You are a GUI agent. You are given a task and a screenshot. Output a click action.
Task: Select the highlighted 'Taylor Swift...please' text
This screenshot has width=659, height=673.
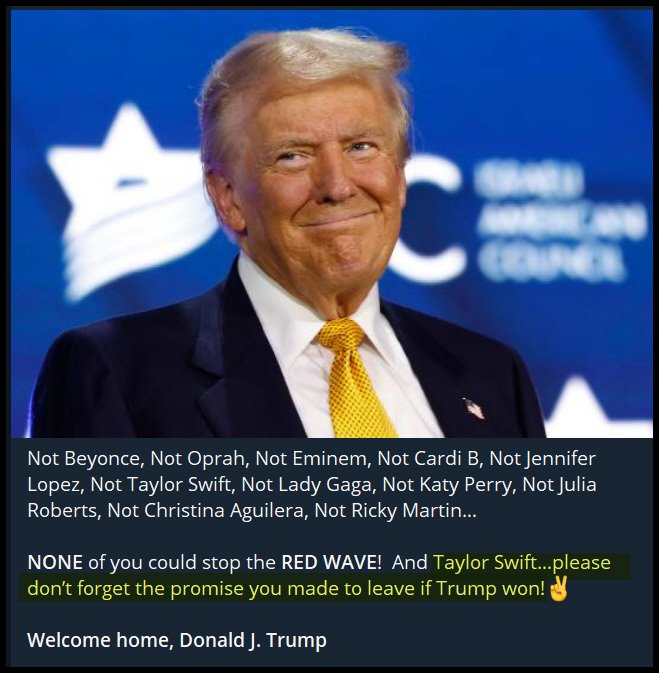tap(522, 563)
